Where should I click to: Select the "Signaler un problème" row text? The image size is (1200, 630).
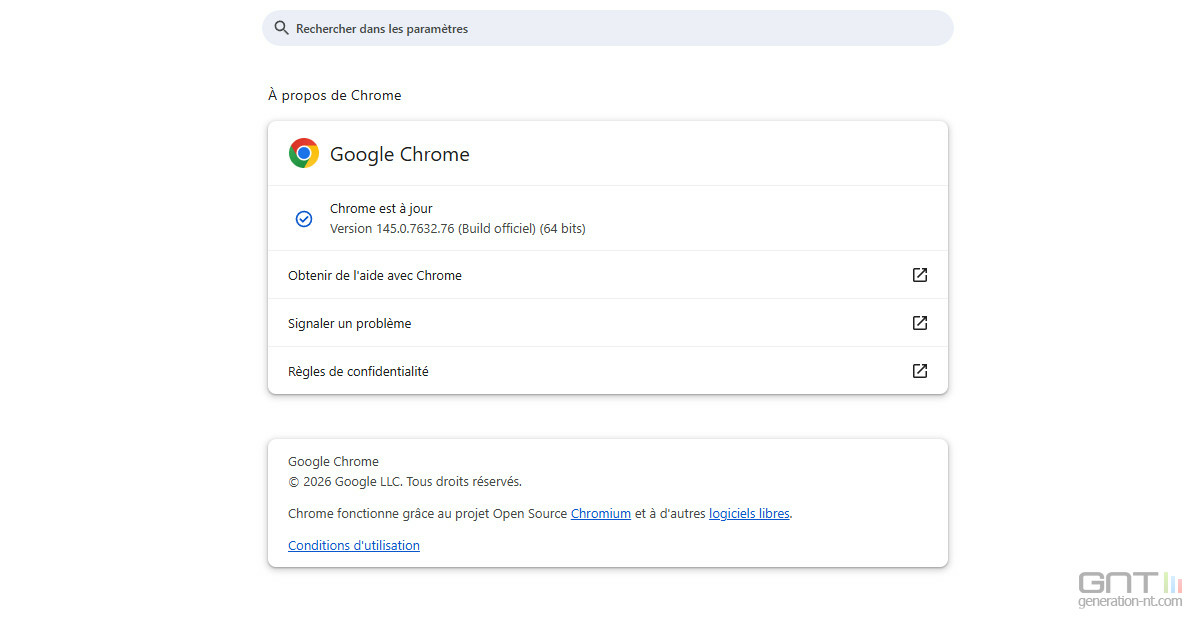pos(349,323)
